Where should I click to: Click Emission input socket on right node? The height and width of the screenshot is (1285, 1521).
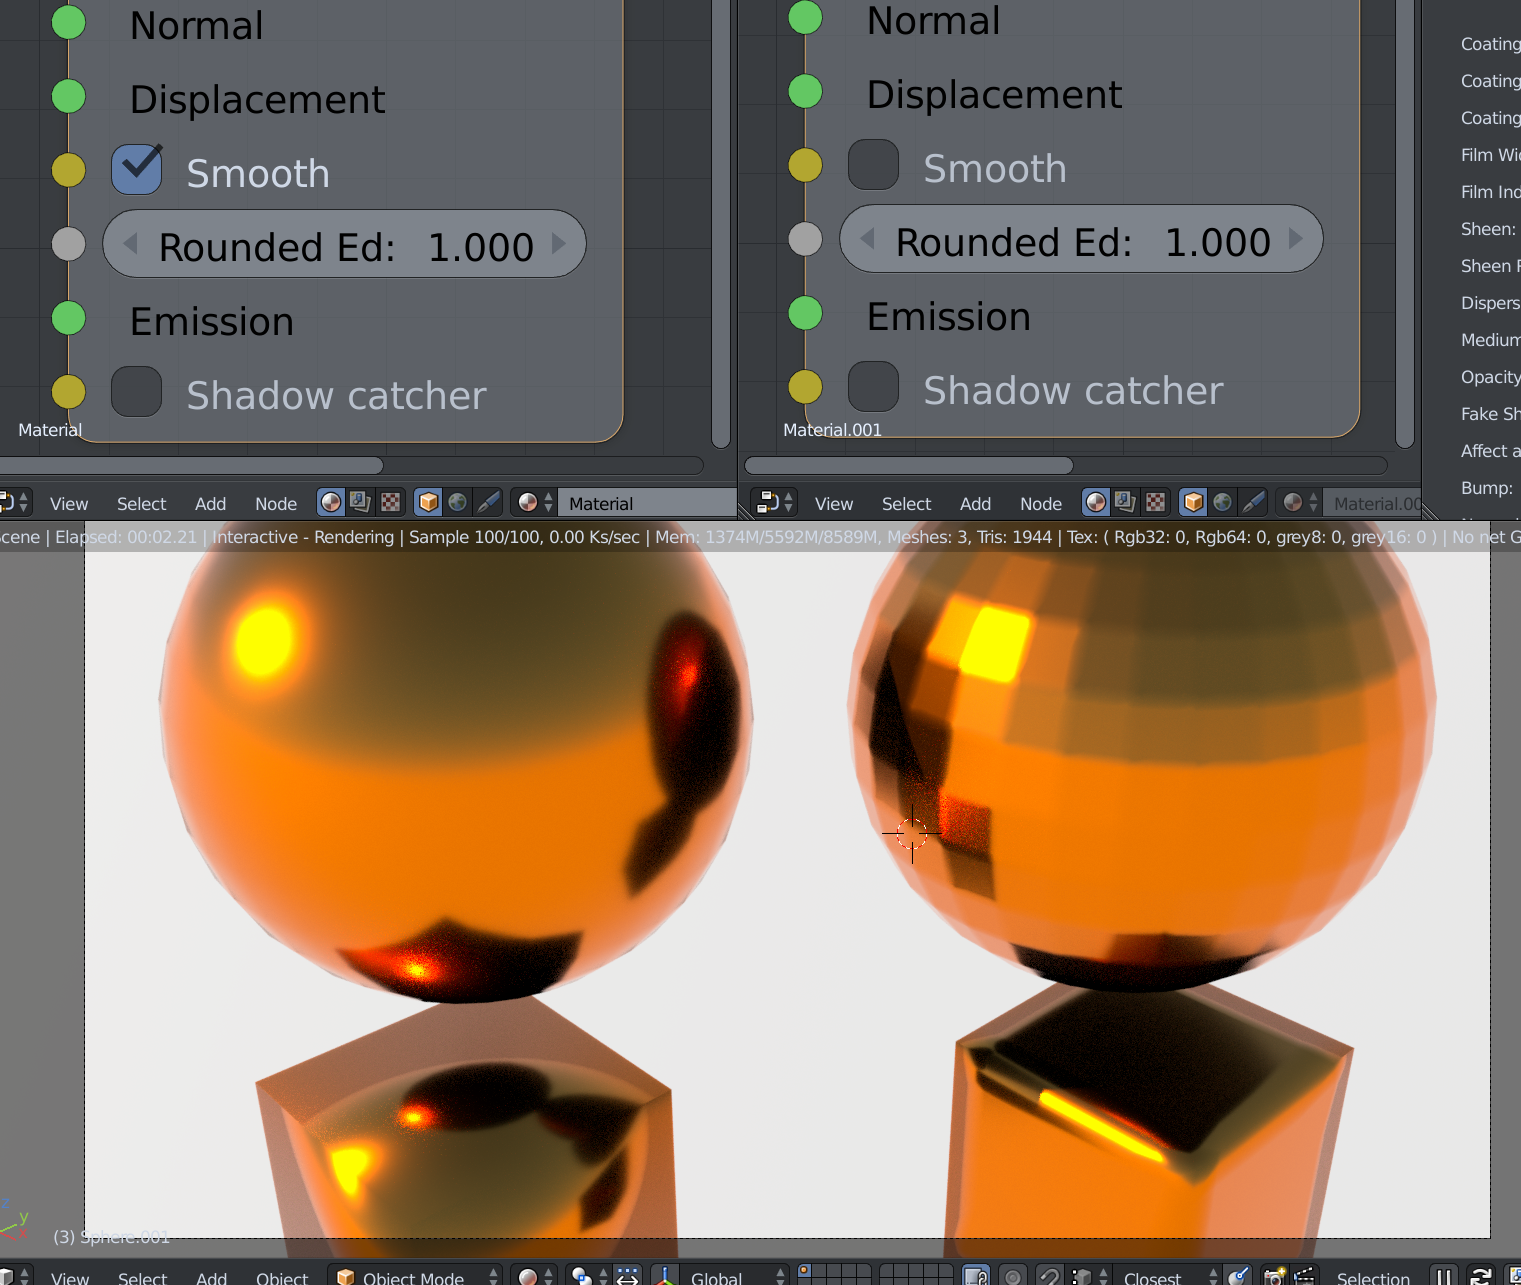[x=805, y=313]
